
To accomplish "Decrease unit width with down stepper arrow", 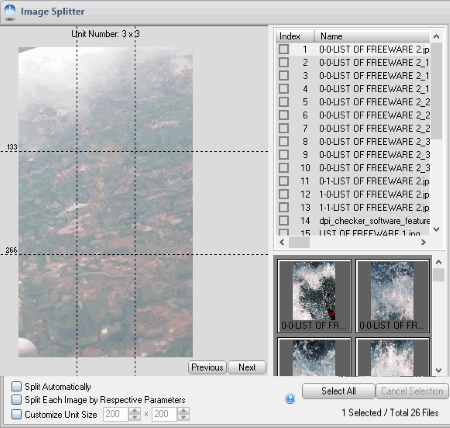I will [x=135, y=417].
